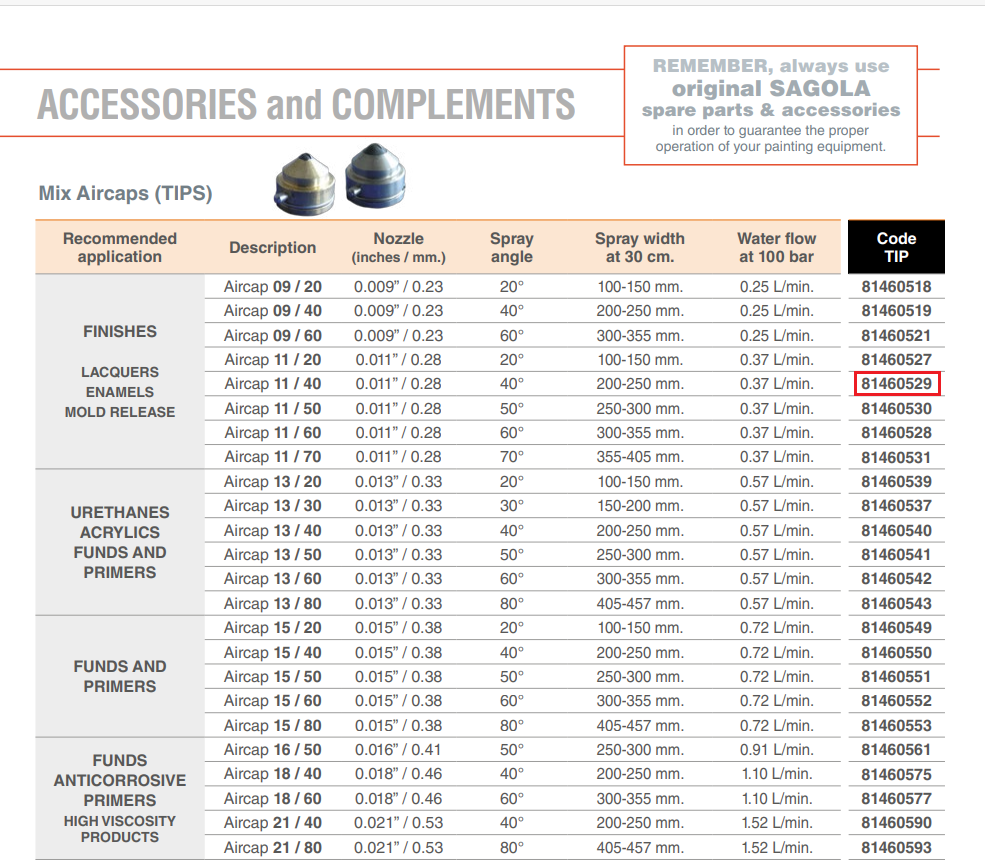Screen dimensions: 985x860
Task: Select the 'Aircap 15 / 60' description
Action: pos(273,700)
